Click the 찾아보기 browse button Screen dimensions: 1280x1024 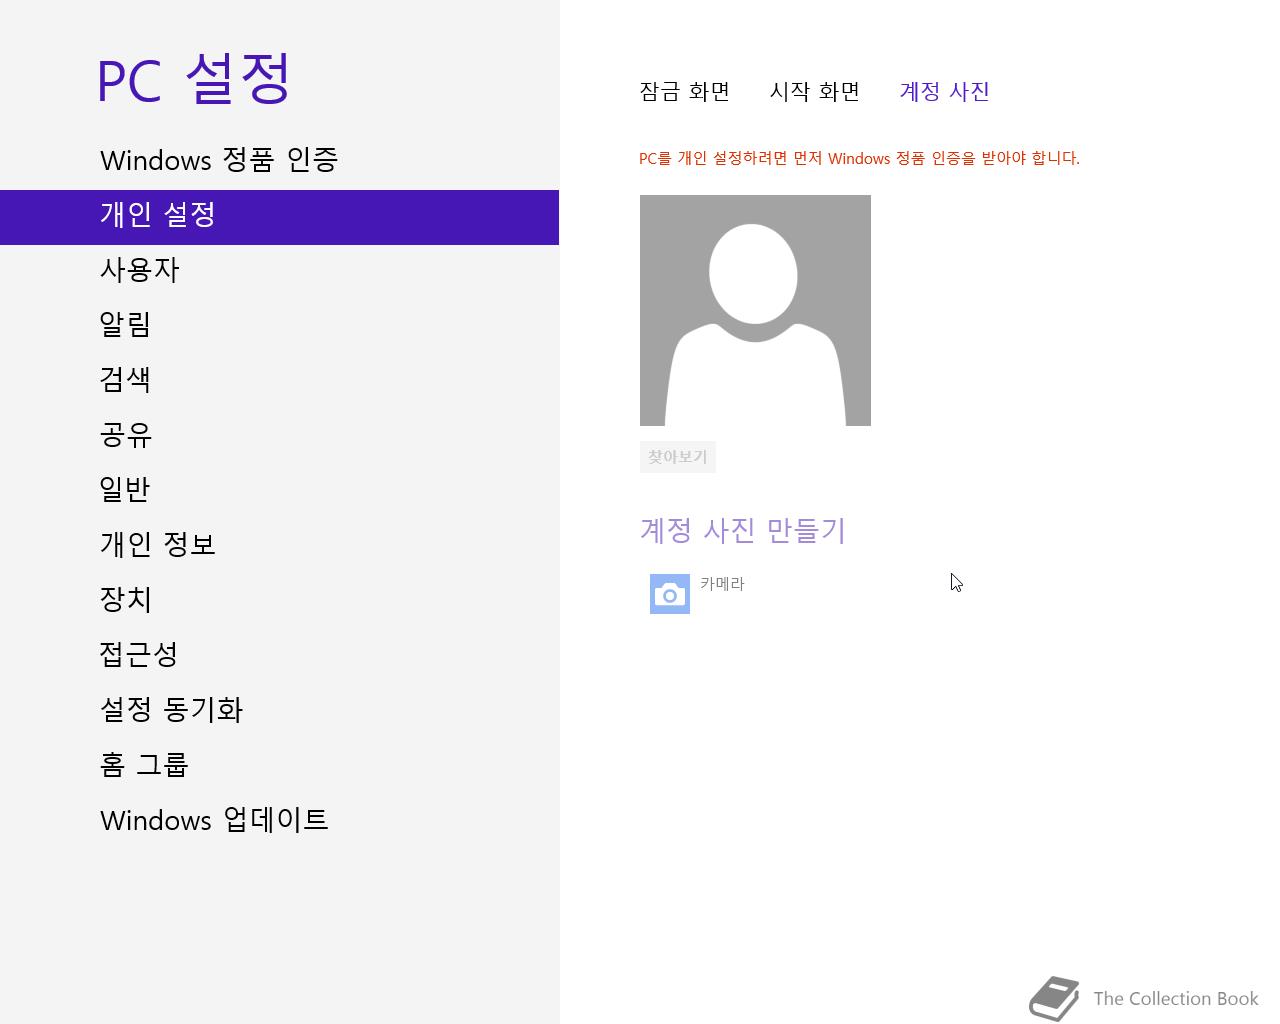click(678, 457)
